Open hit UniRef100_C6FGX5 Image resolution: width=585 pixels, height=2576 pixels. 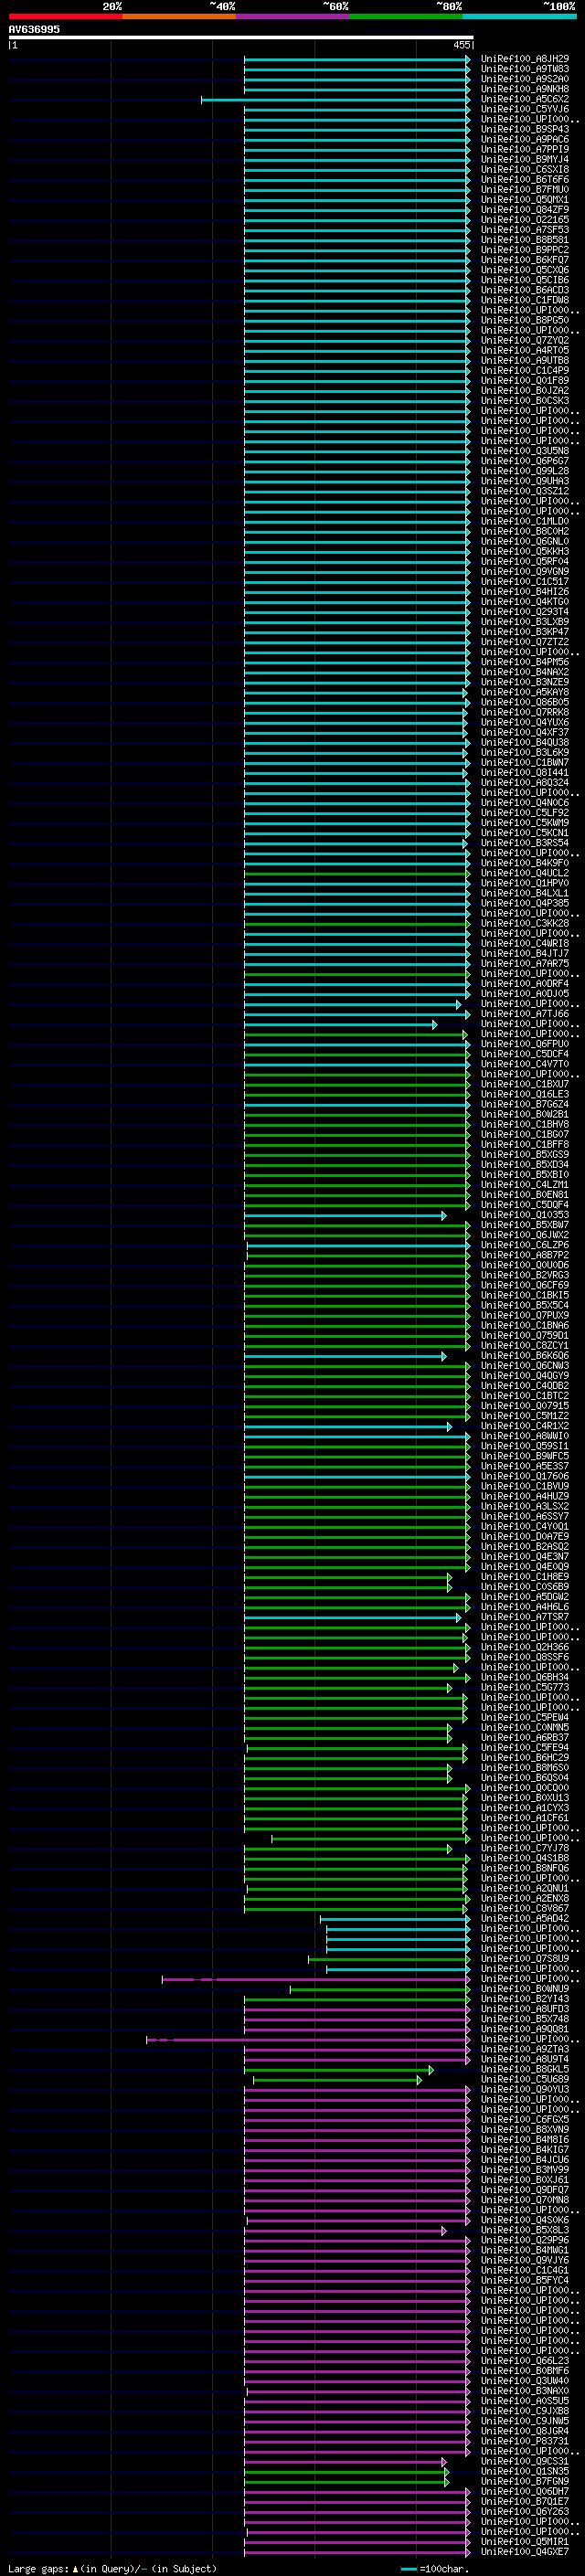(x=524, y=2119)
